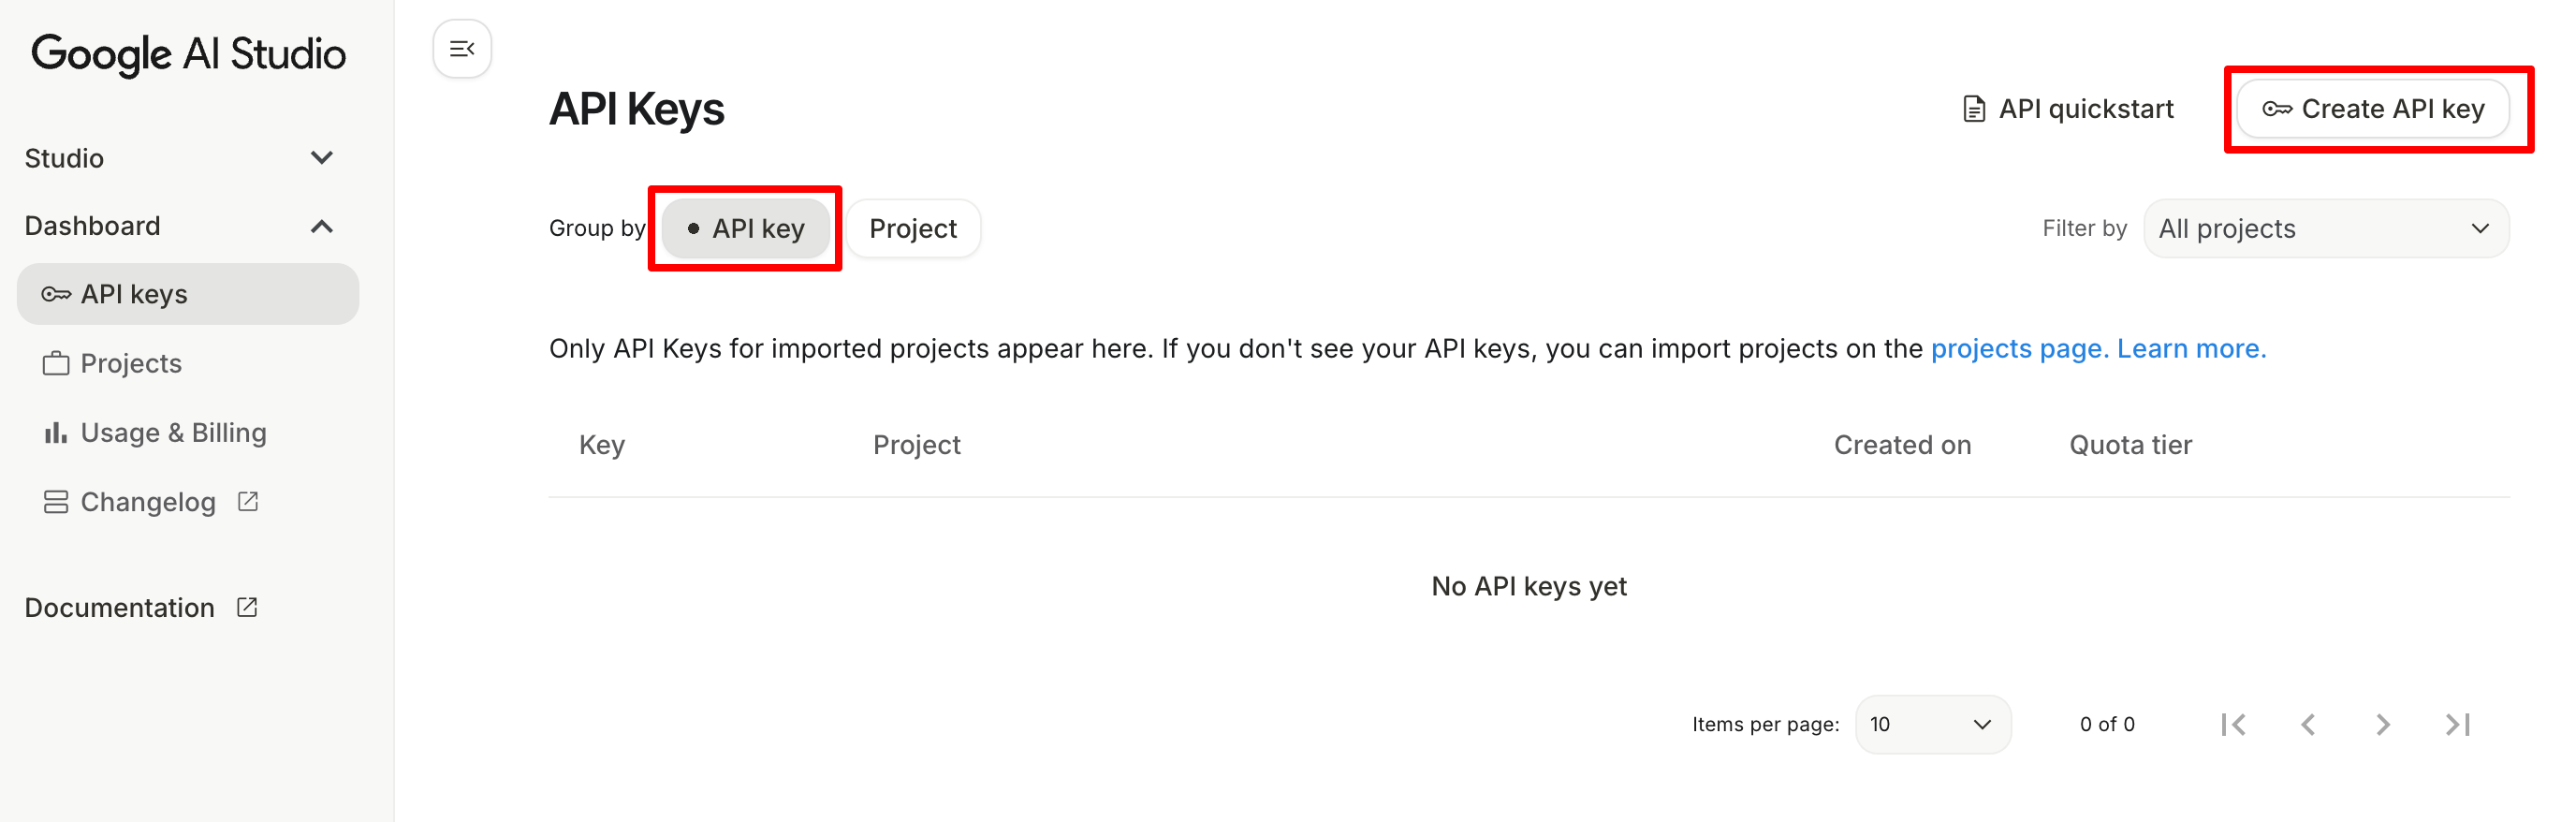Collapse the Dashboard sidebar section

coord(321,226)
